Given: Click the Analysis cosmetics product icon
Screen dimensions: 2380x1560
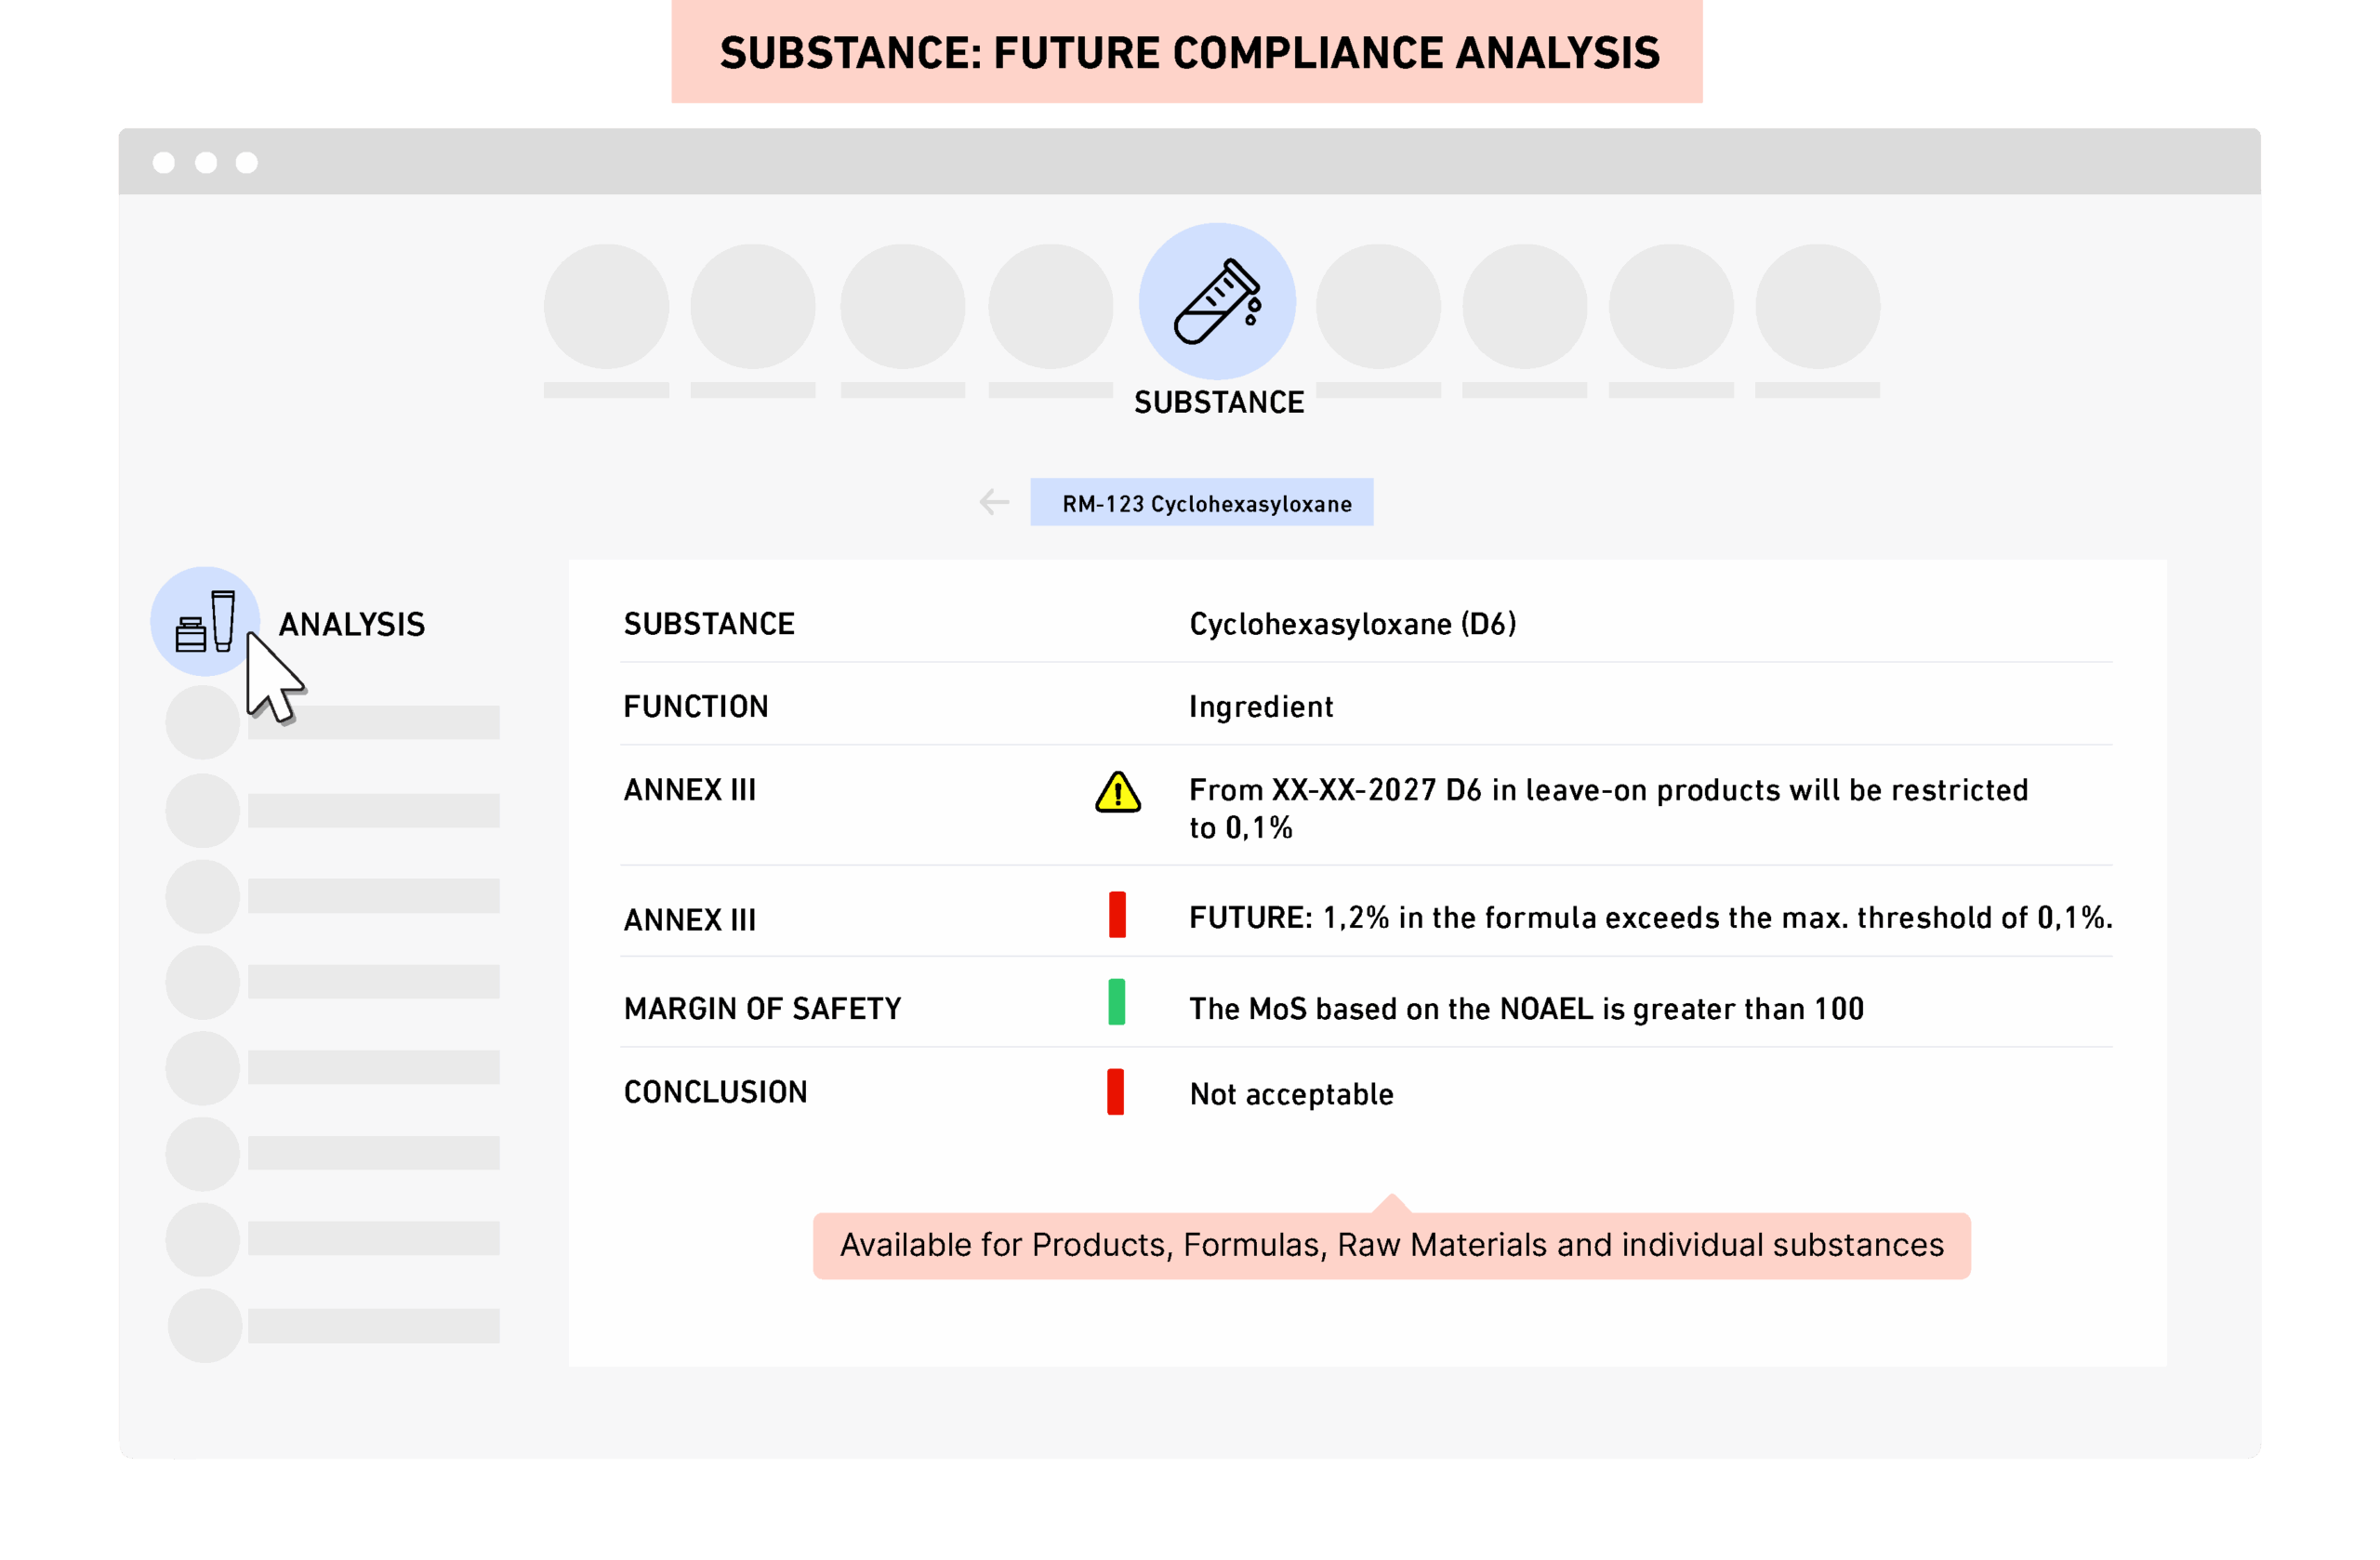Looking at the screenshot, I should point(207,622).
